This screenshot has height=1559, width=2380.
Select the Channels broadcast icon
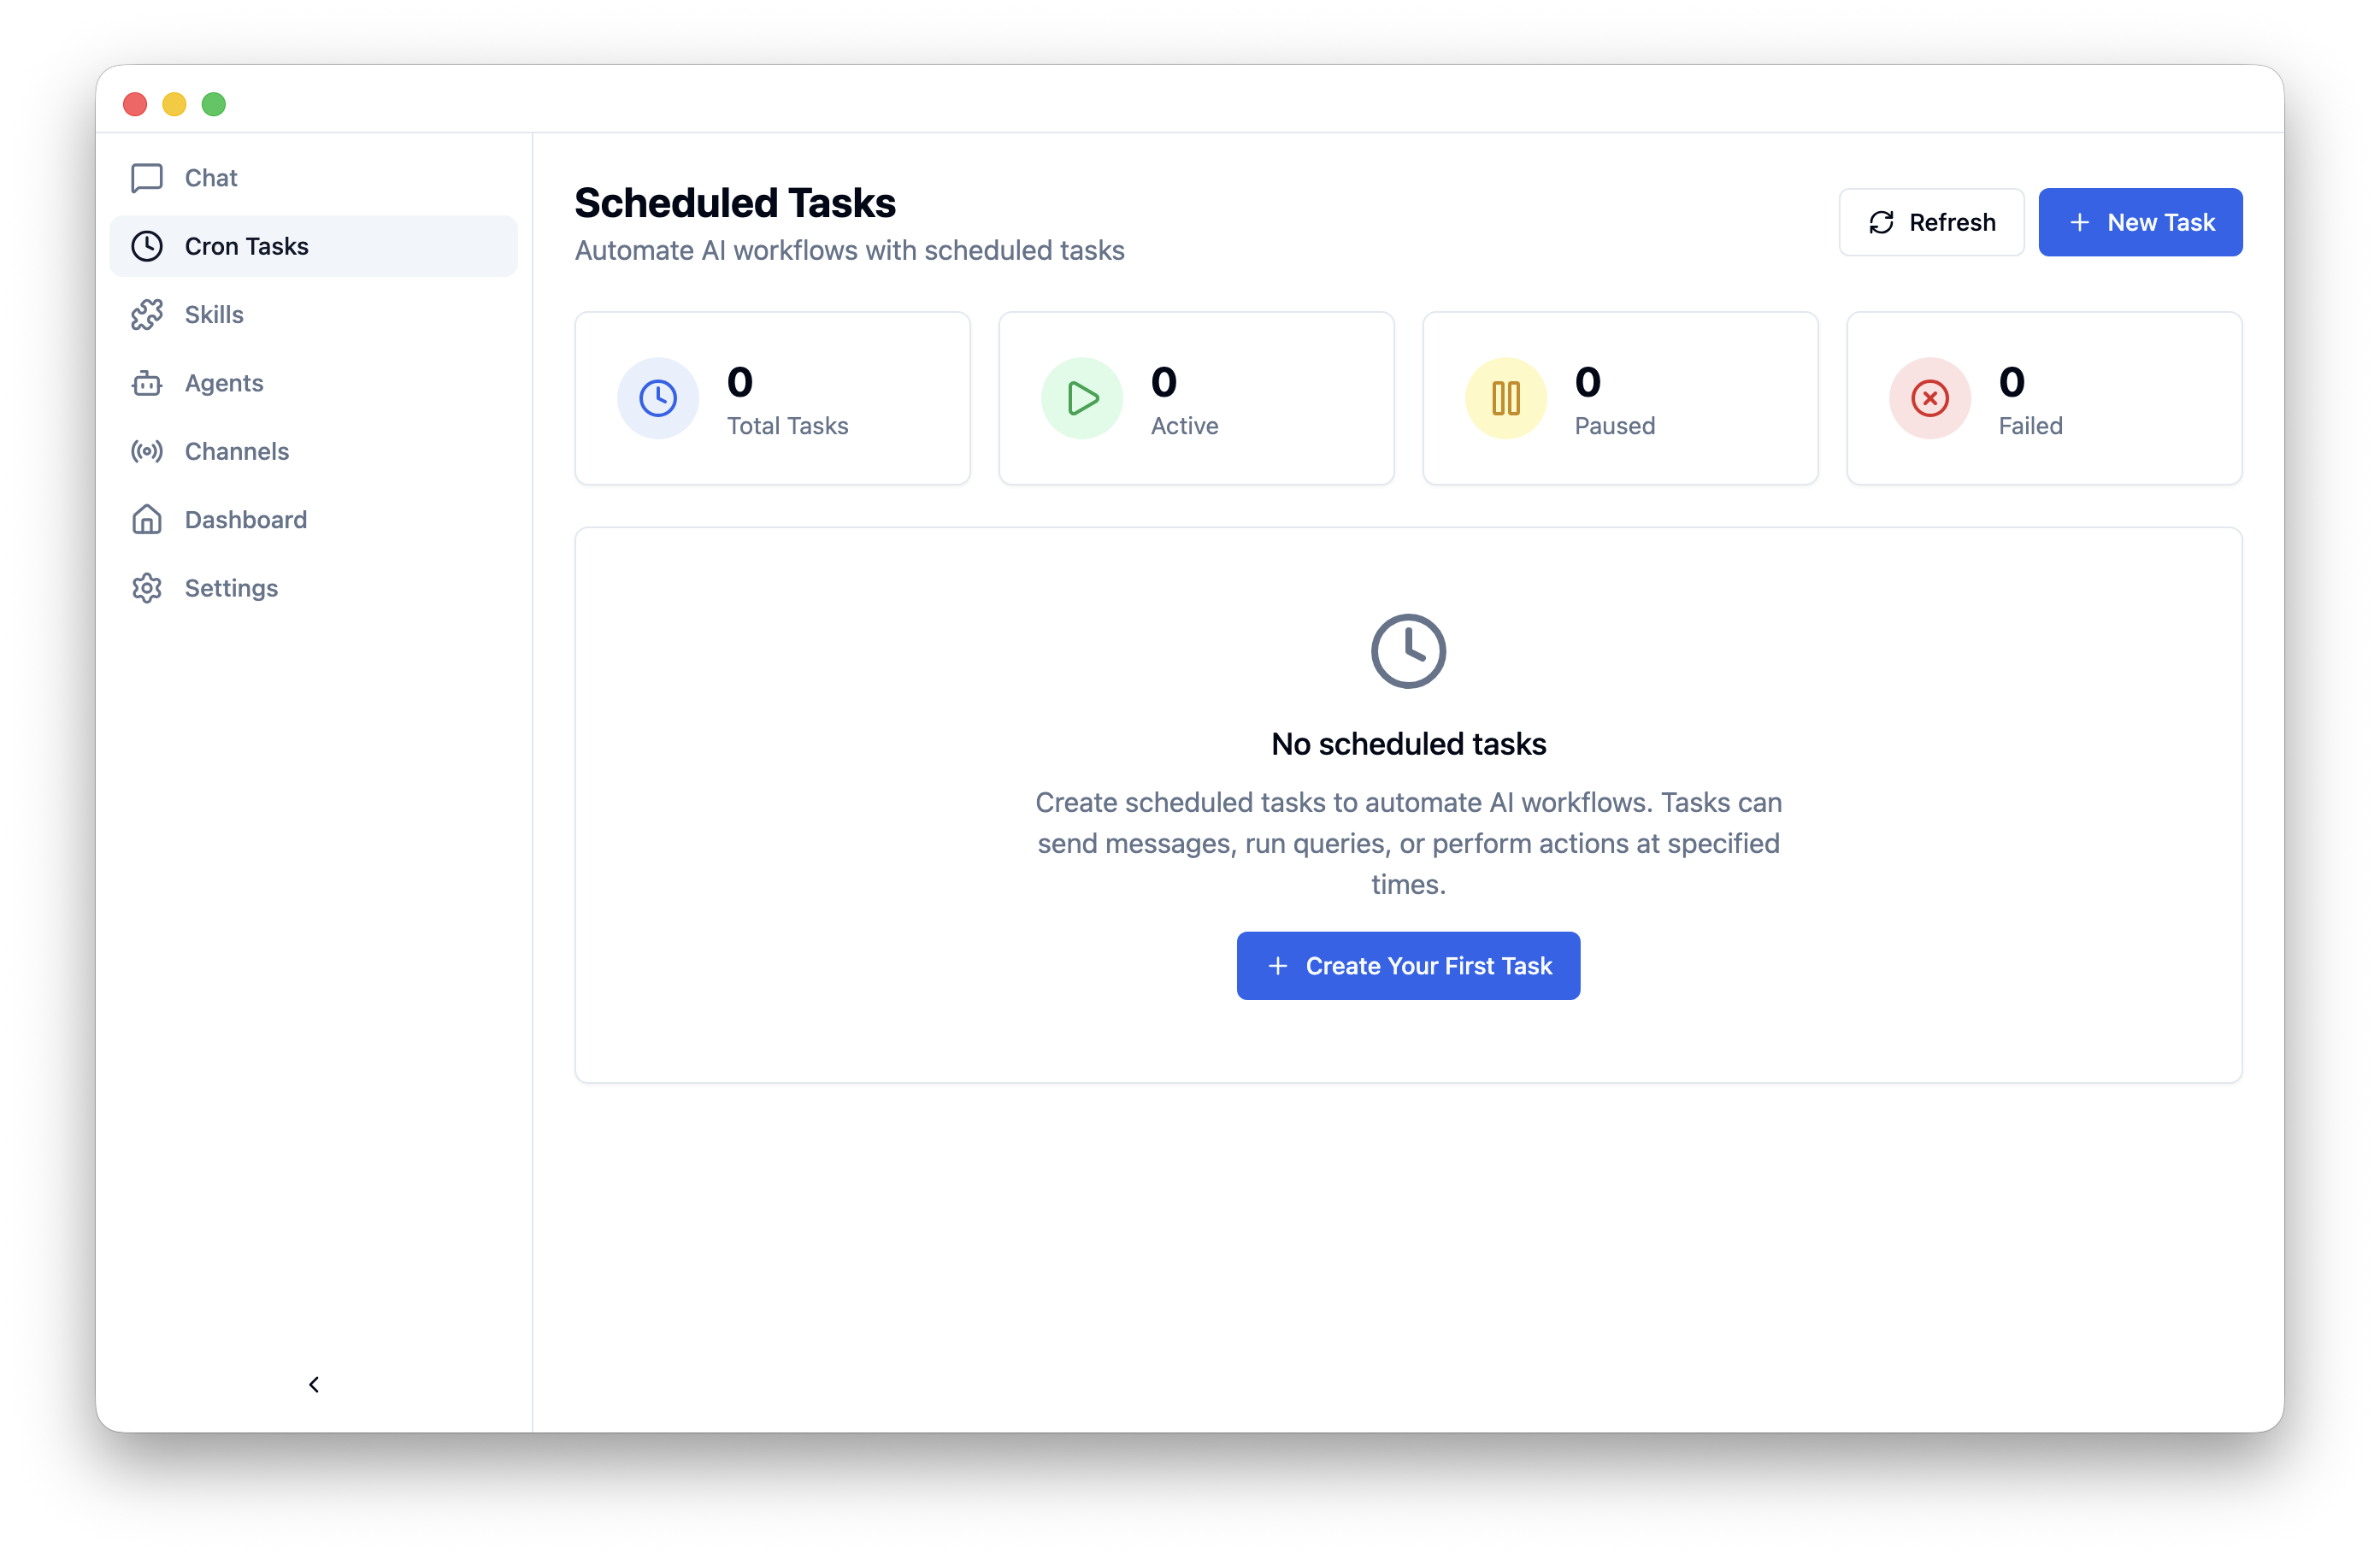pyautogui.click(x=147, y=451)
